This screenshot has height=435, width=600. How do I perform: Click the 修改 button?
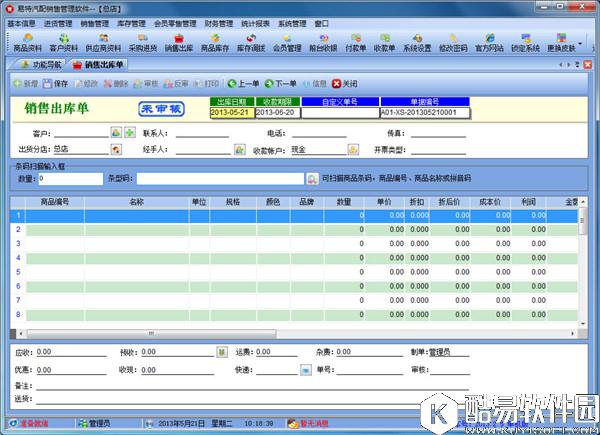[x=86, y=83]
